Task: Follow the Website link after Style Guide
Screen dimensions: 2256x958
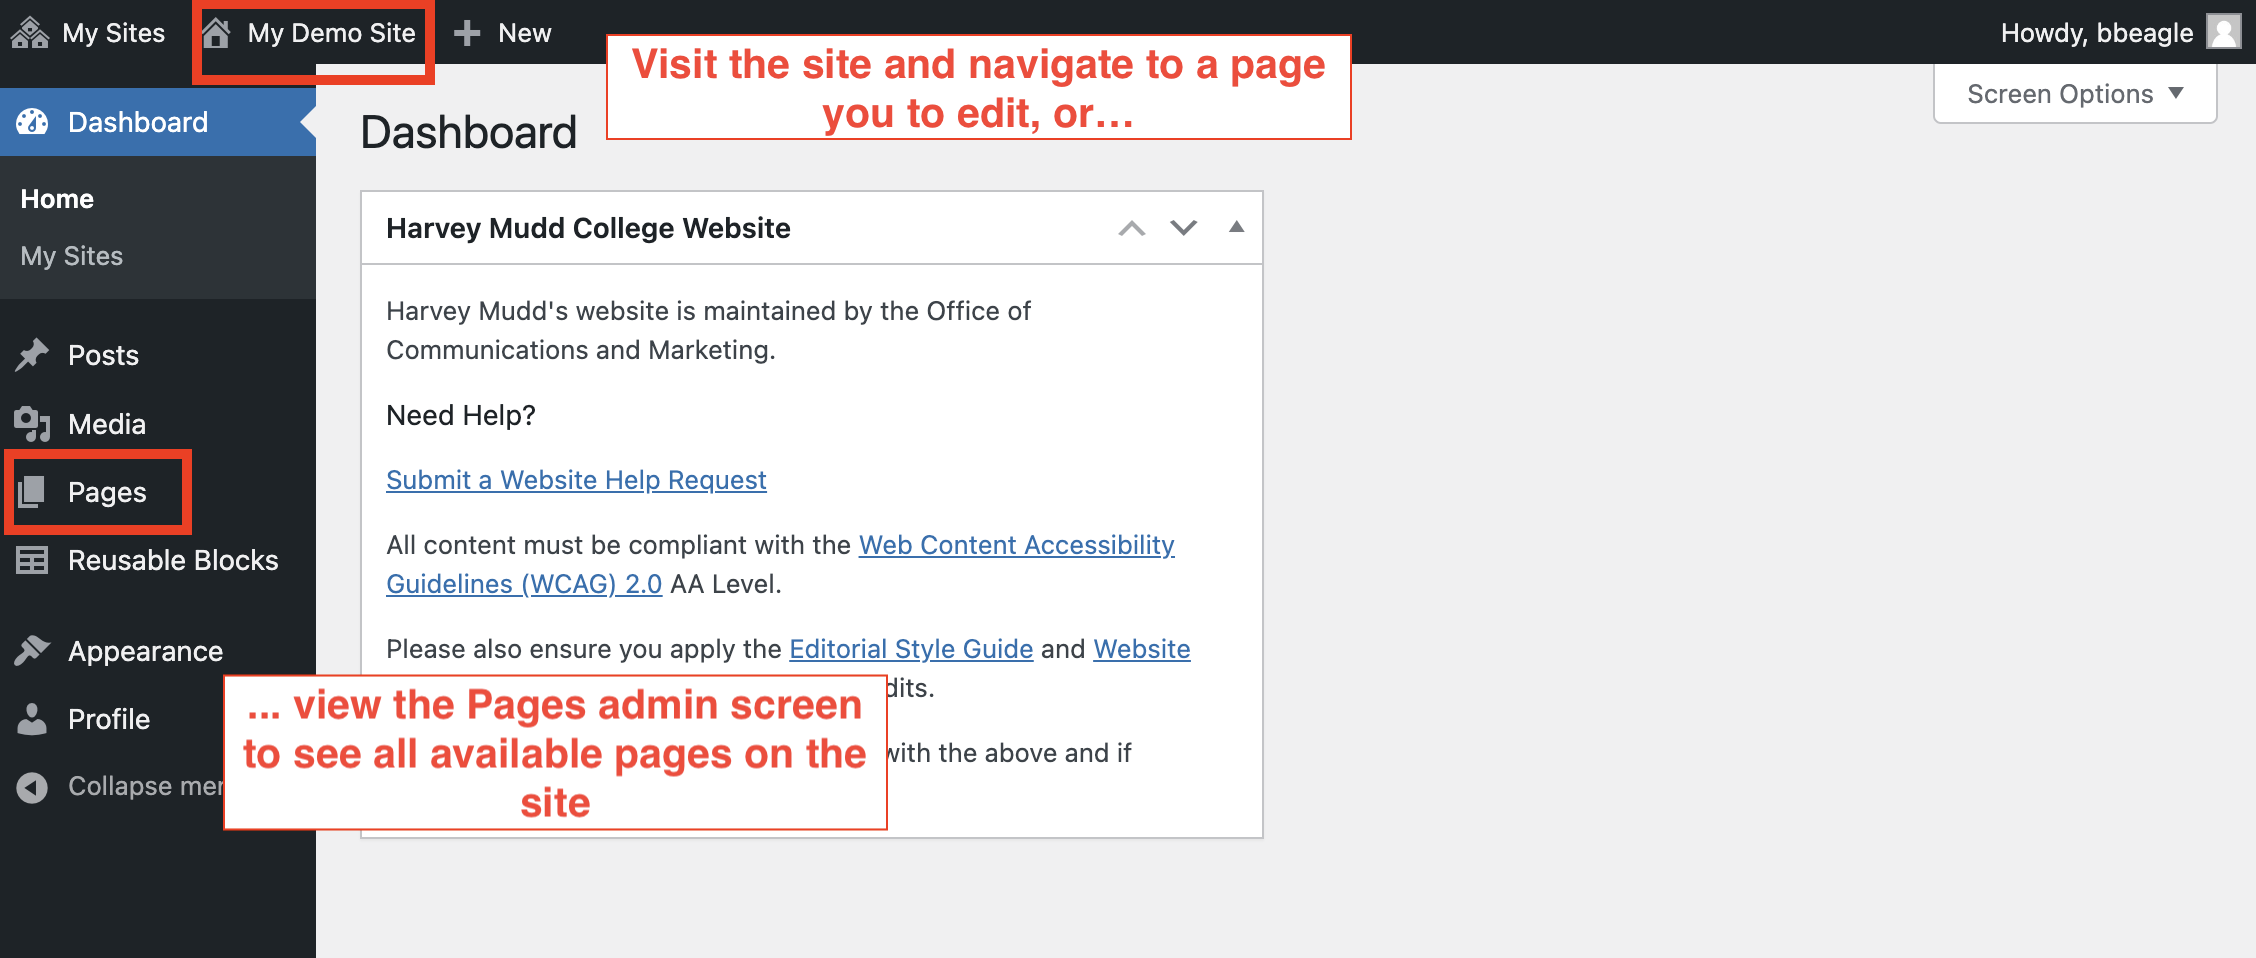Action: coord(1142,649)
